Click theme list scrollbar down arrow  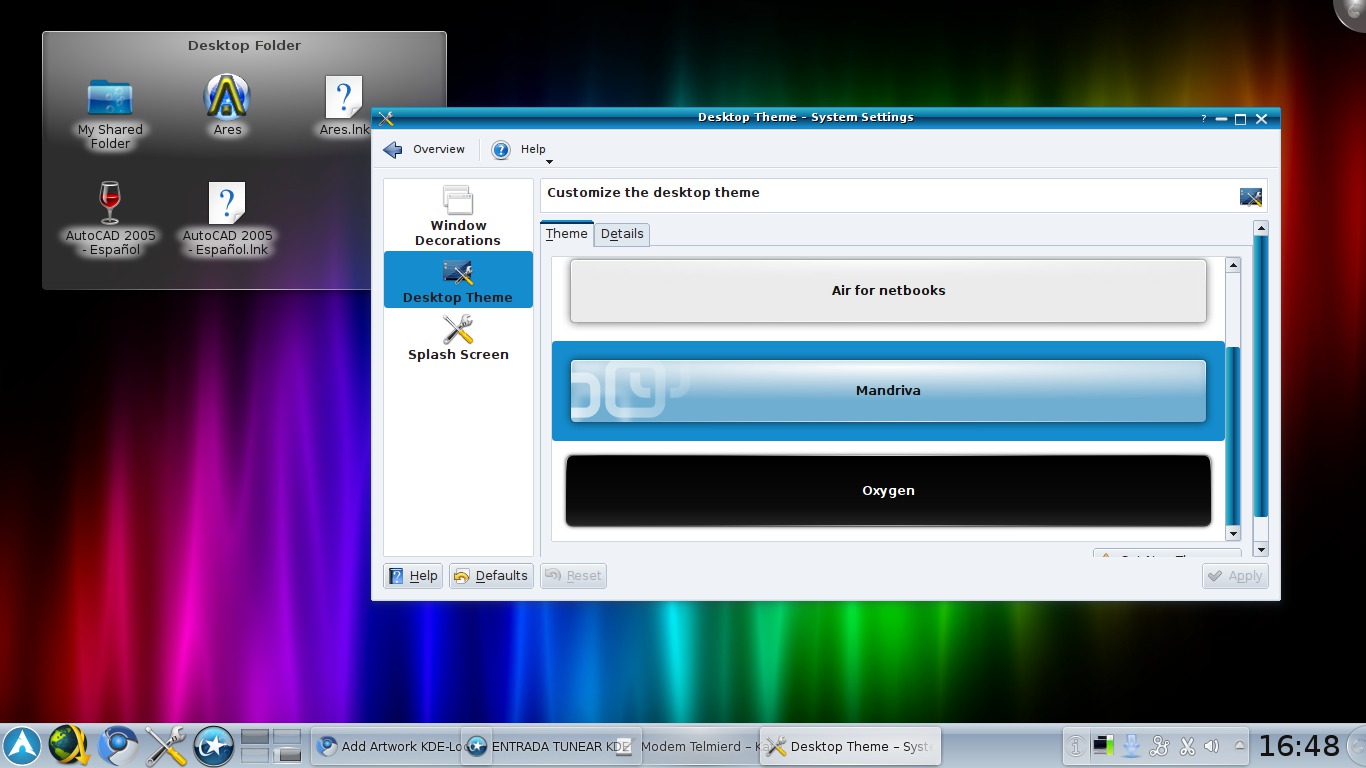point(1233,534)
